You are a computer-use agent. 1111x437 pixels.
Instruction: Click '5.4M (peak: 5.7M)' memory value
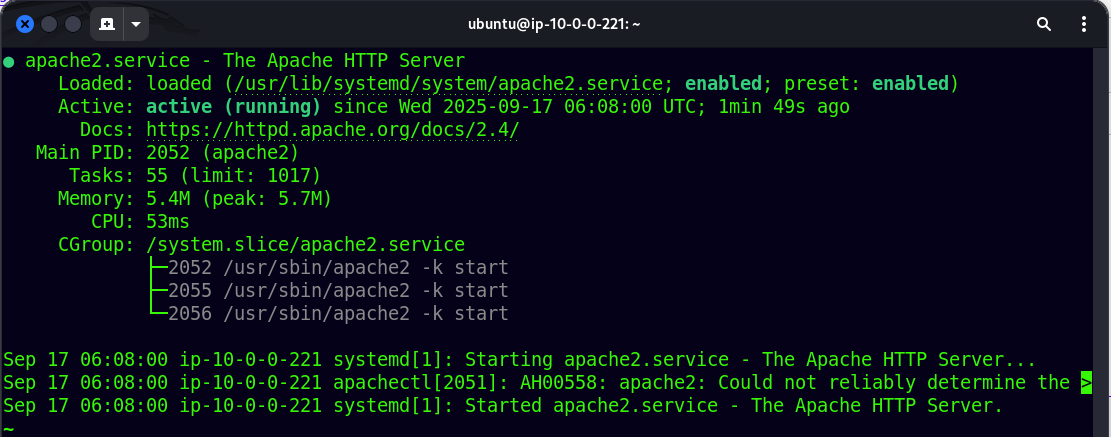(x=239, y=199)
